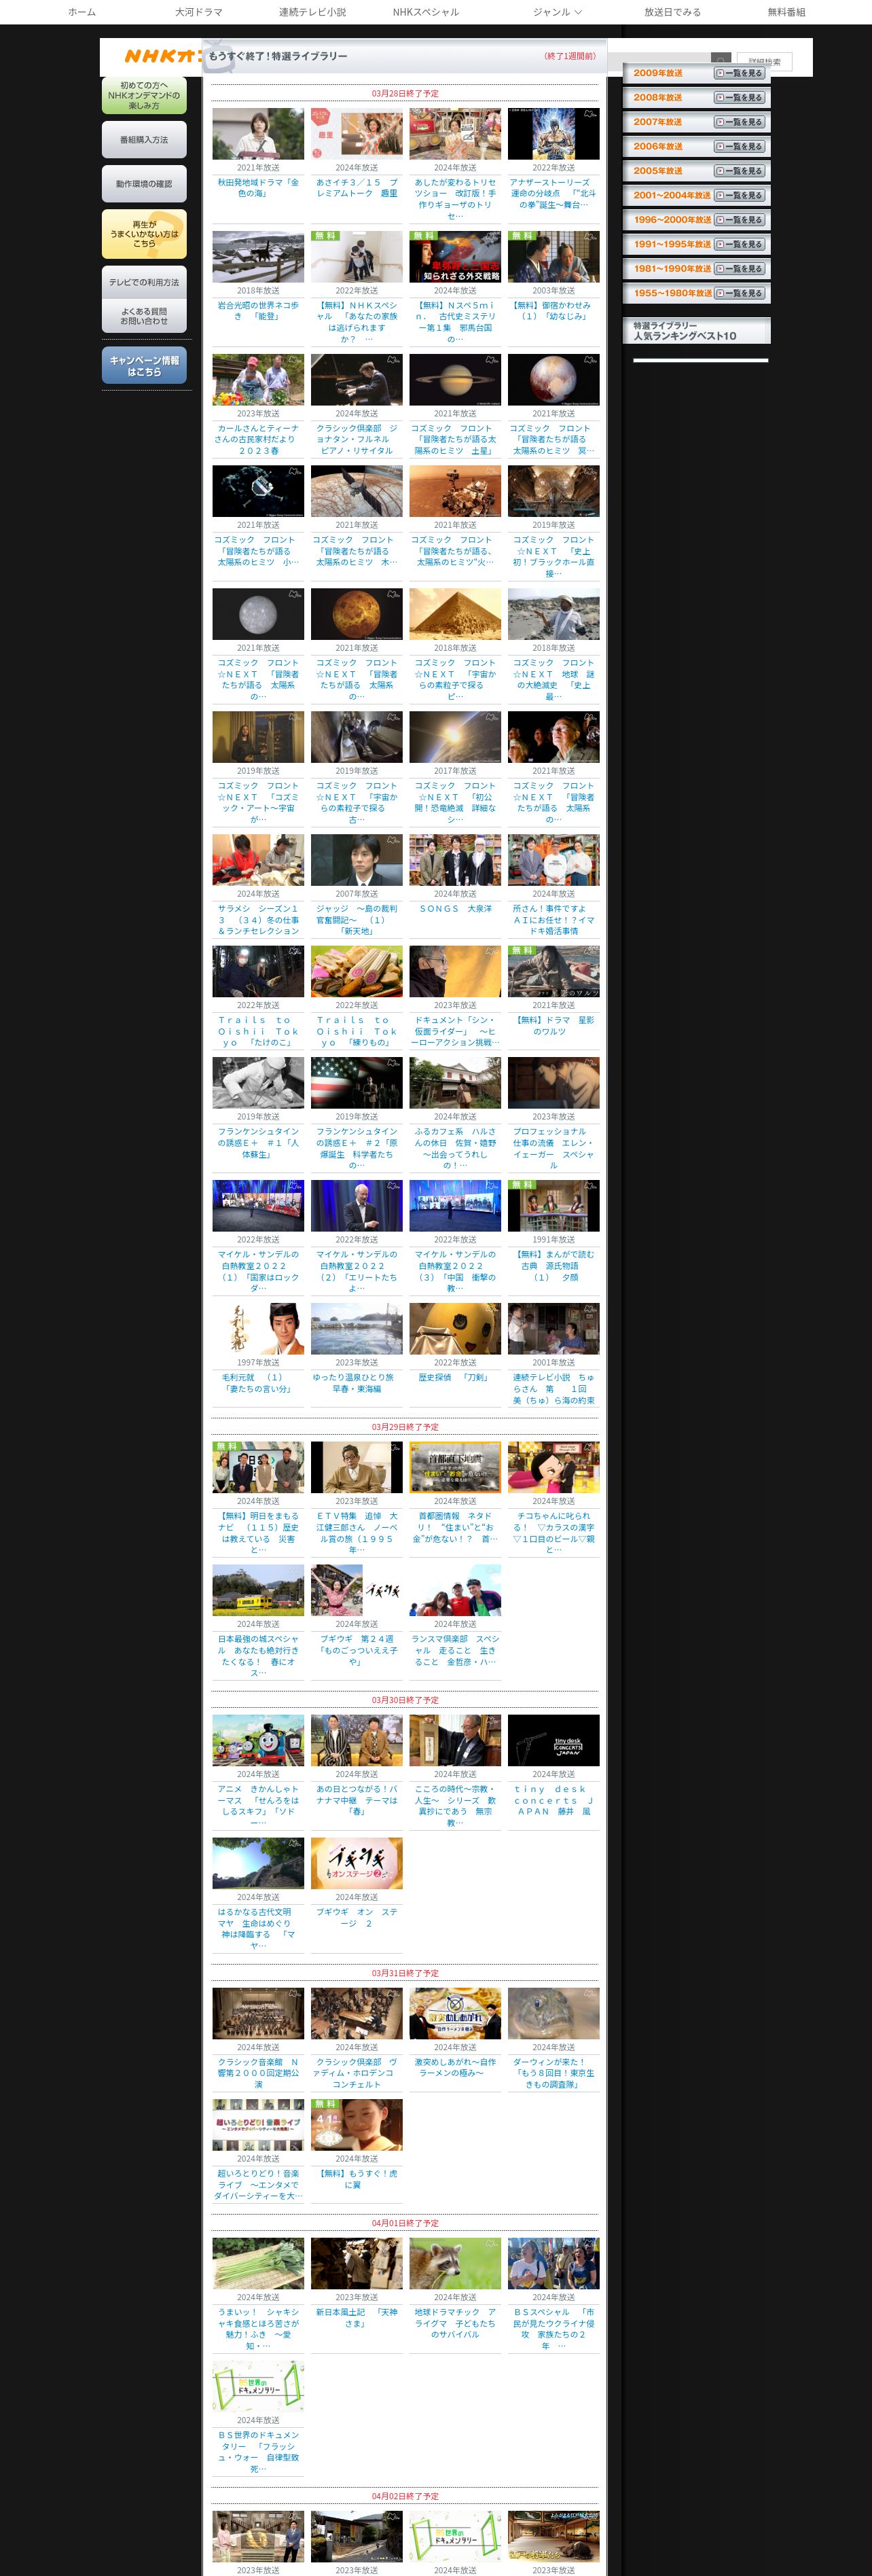
Task: Click the 初めての方へ NHKオンデマンドの楽しみ方 button
Action: click(144, 96)
